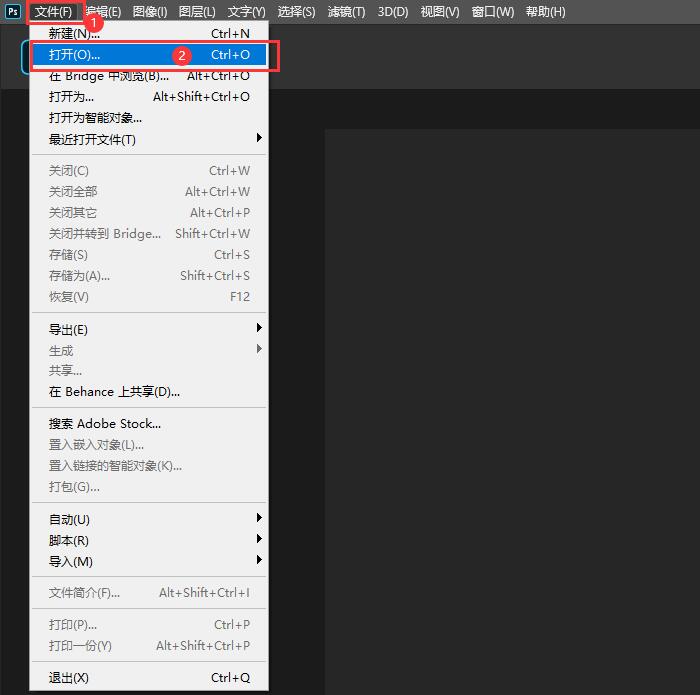Image resolution: width=700 pixels, height=695 pixels.
Task: Expand the 脚本(R) submenu
Action: click(x=149, y=541)
